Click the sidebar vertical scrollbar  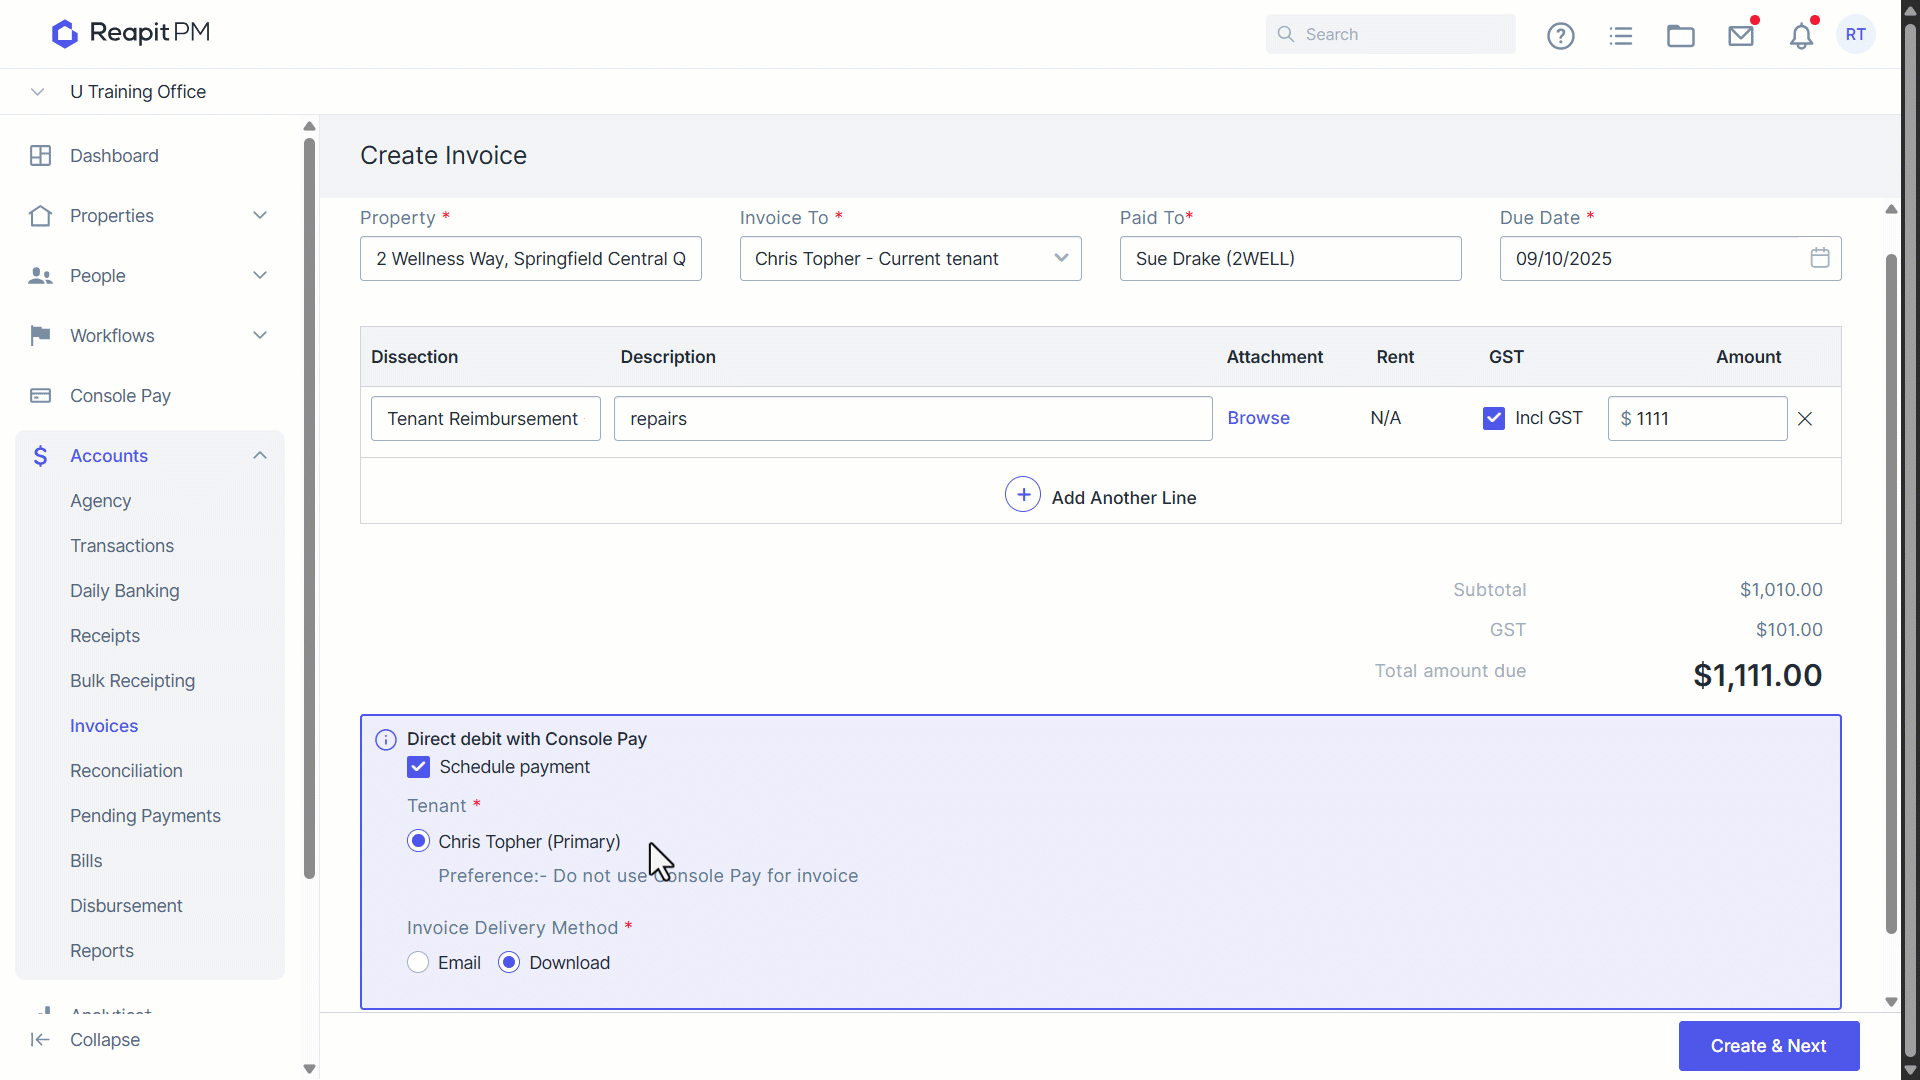pos(309,508)
